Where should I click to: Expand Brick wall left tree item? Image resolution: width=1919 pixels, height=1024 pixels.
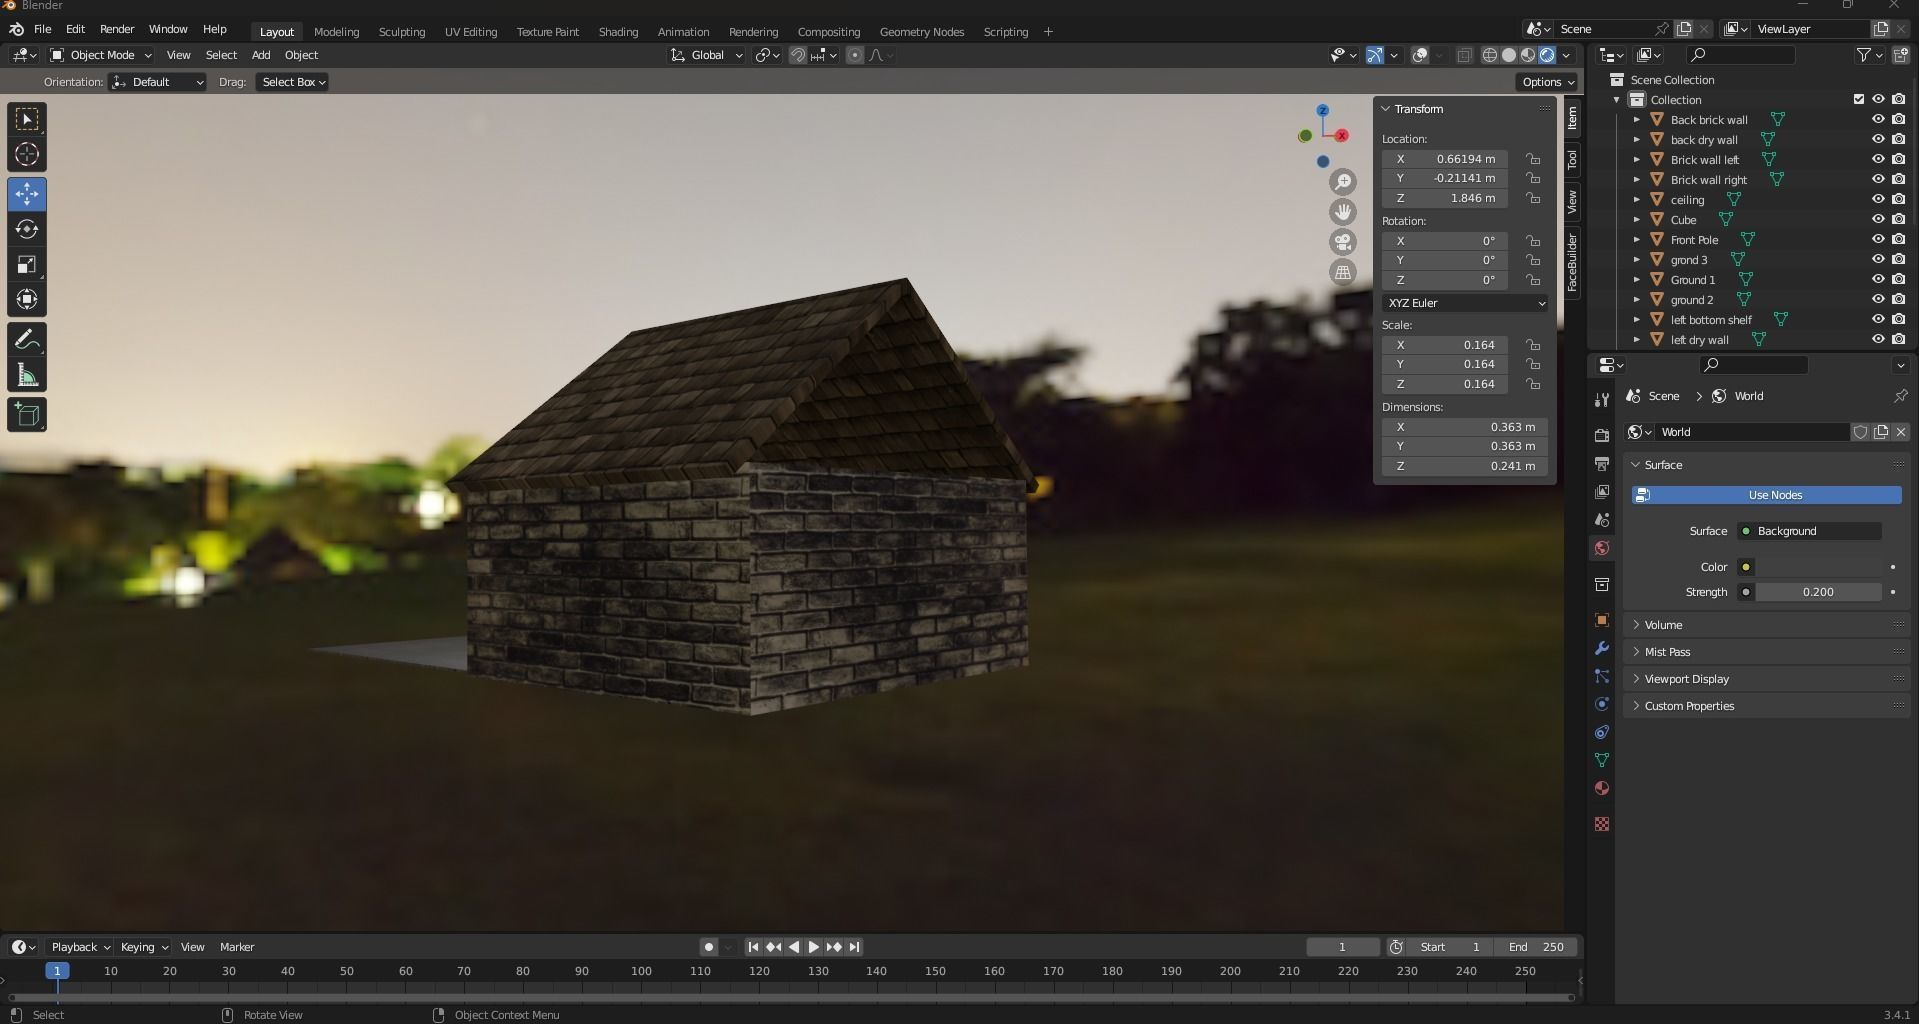click(1637, 159)
